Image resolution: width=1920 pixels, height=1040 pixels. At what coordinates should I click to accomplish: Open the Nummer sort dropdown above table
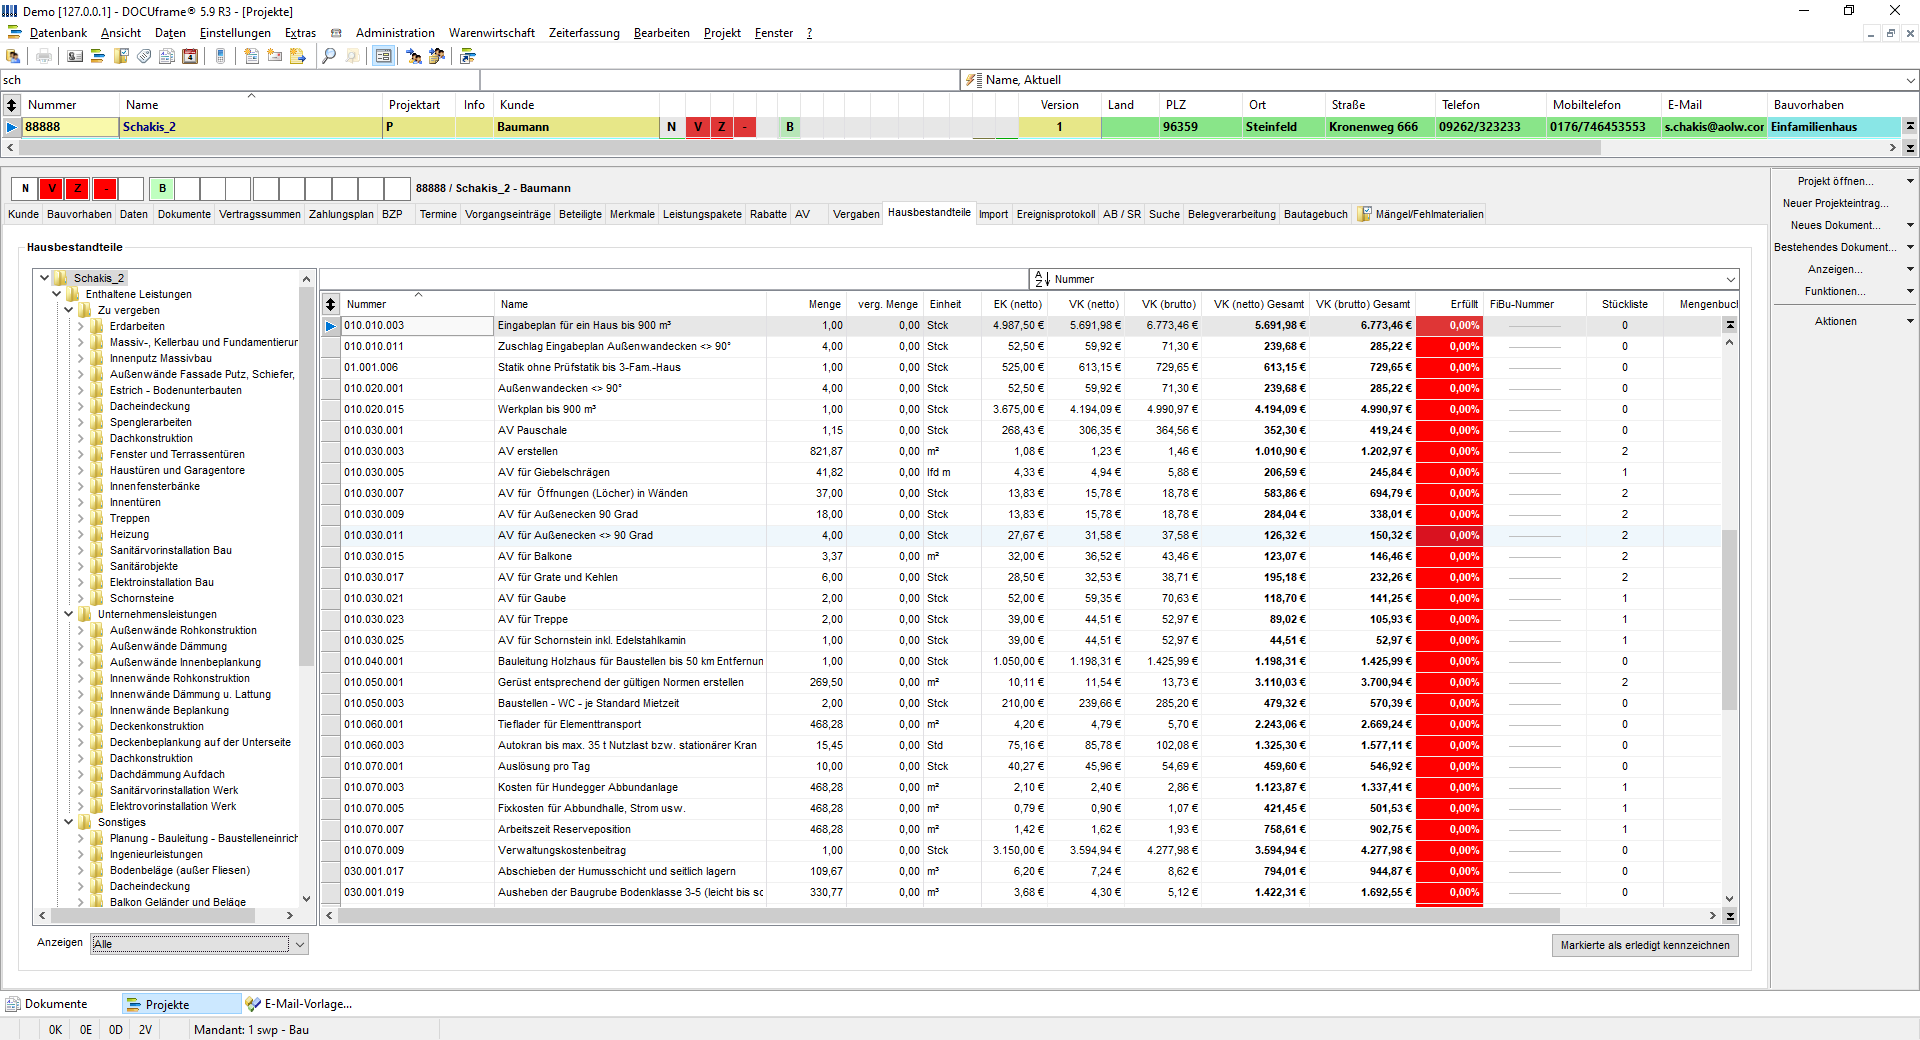click(1730, 279)
